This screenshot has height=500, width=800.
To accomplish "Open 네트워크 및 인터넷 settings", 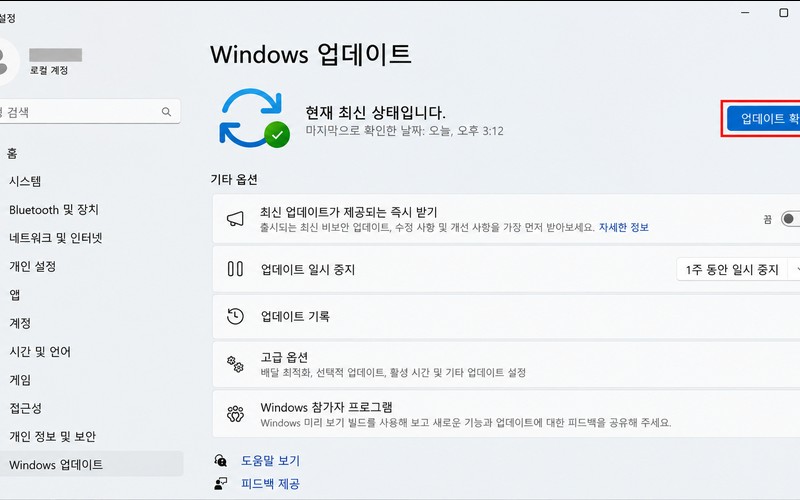I will (56, 238).
